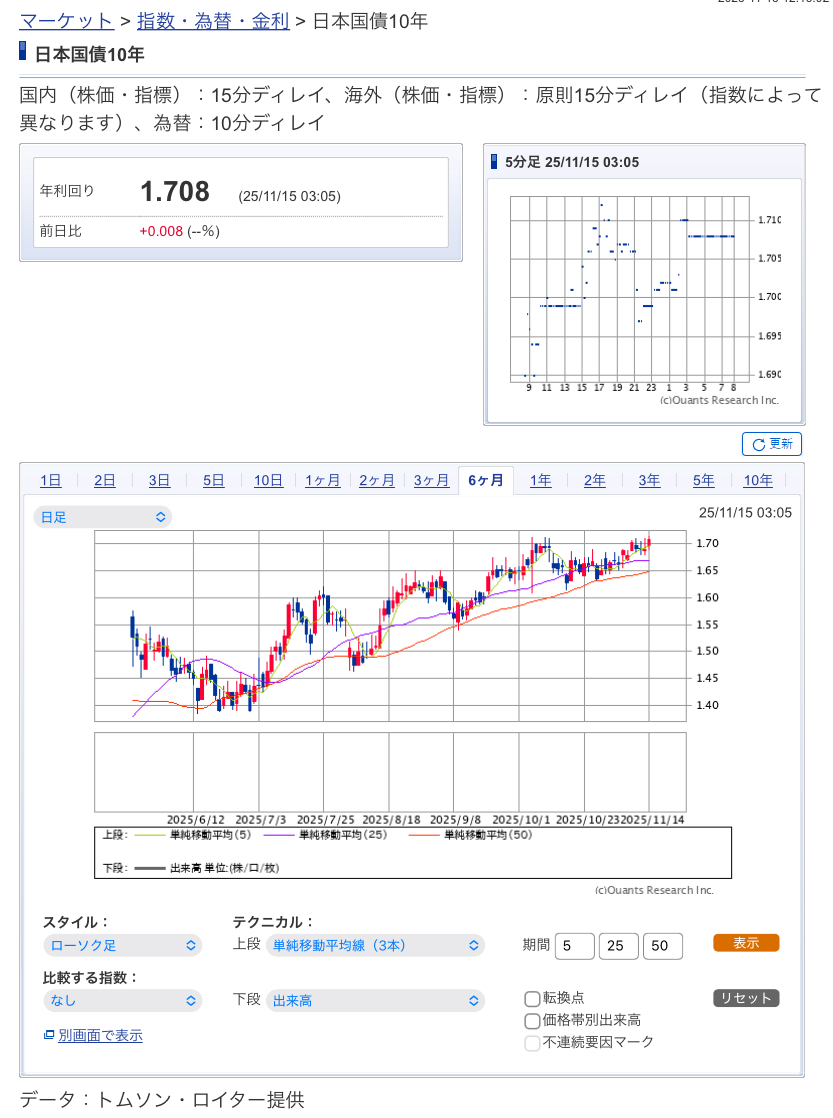This screenshot has width=833, height=1118.
Task: Click the リセット button
Action: [745, 998]
